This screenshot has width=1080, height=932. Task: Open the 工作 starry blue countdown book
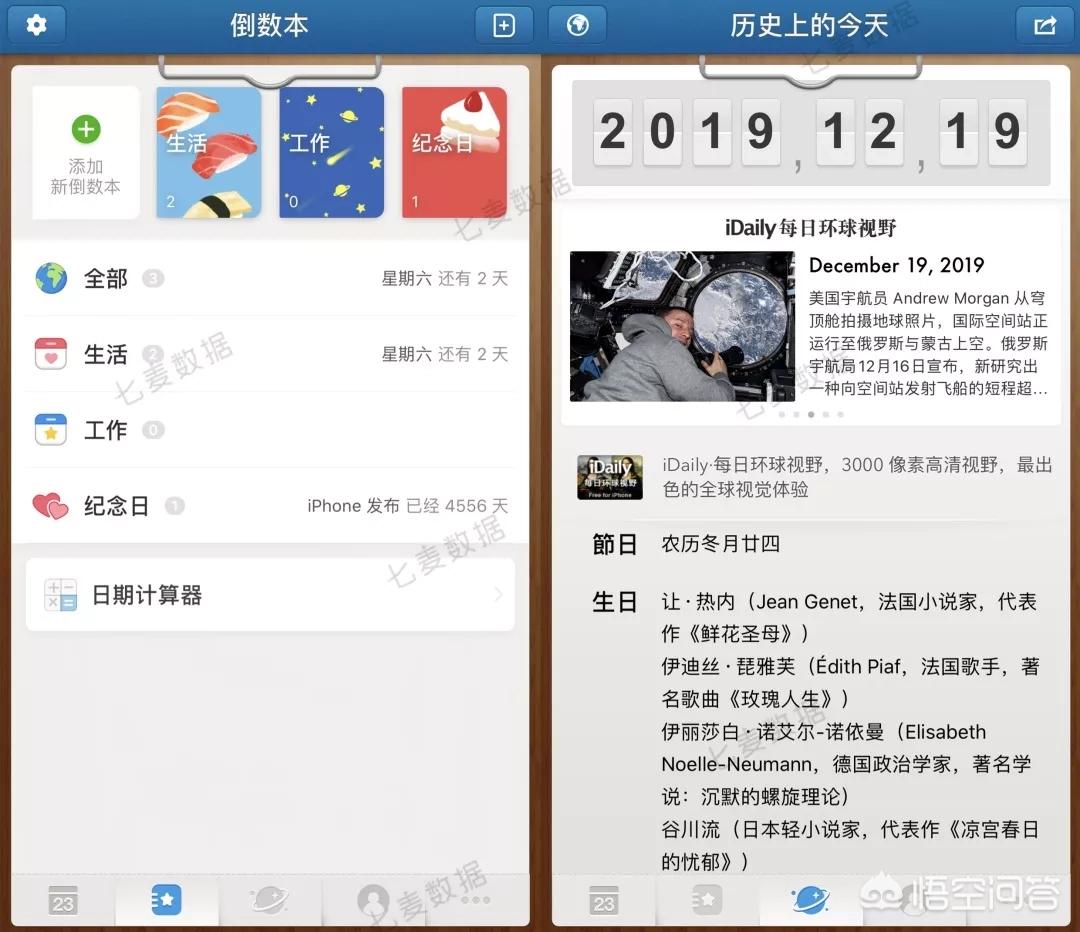[331, 152]
